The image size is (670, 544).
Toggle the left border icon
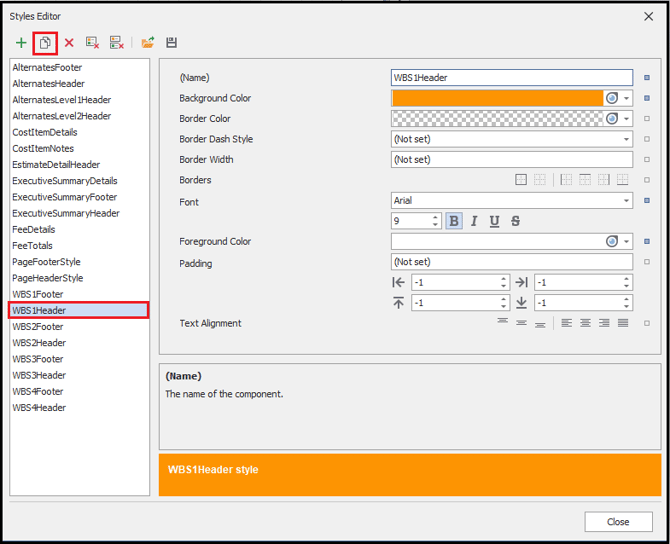(566, 180)
